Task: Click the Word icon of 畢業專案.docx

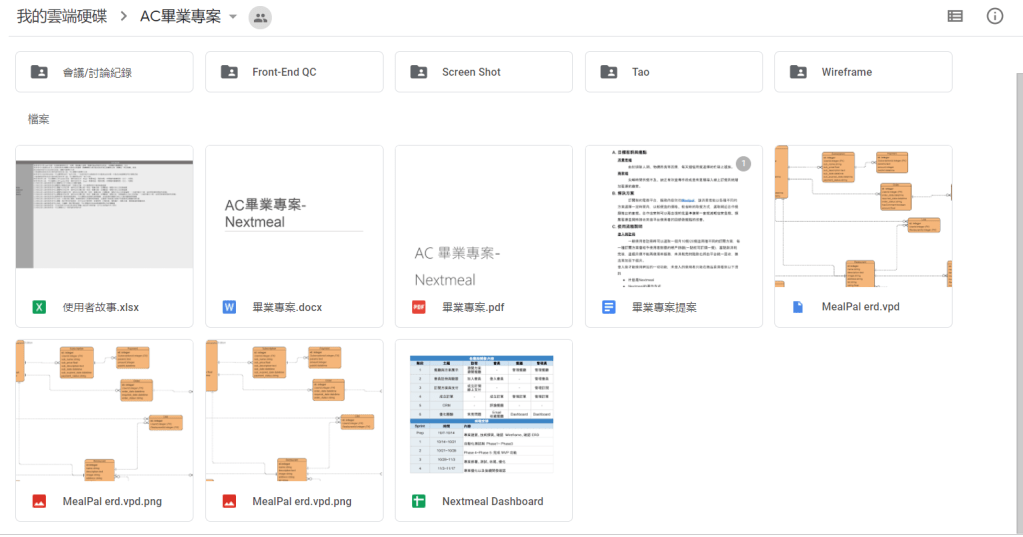Action: pos(229,307)
